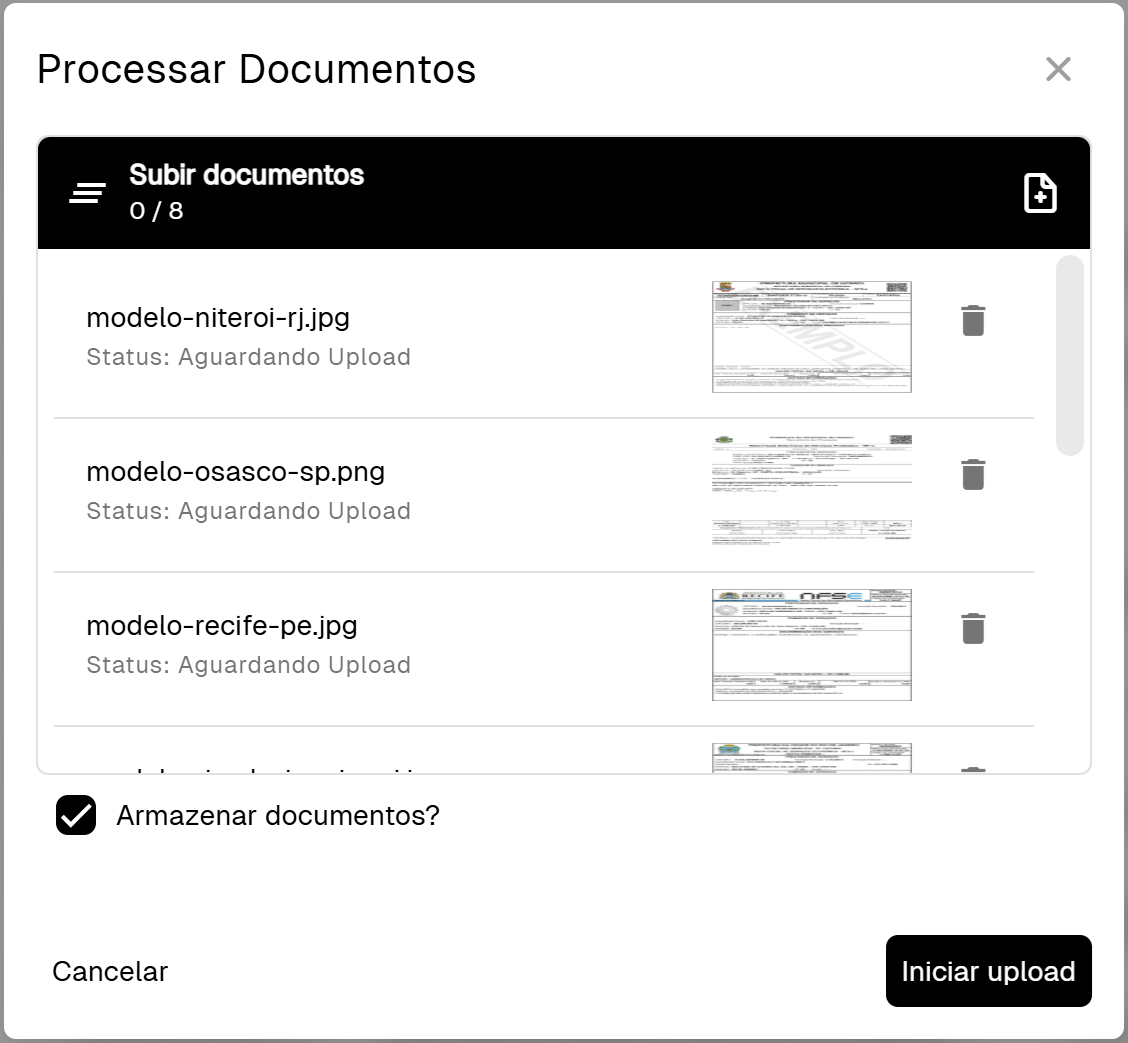
Task: Click the stacked-lines icon beside Subir documentos
Action: pyautogui.click(x=87, y=193)
